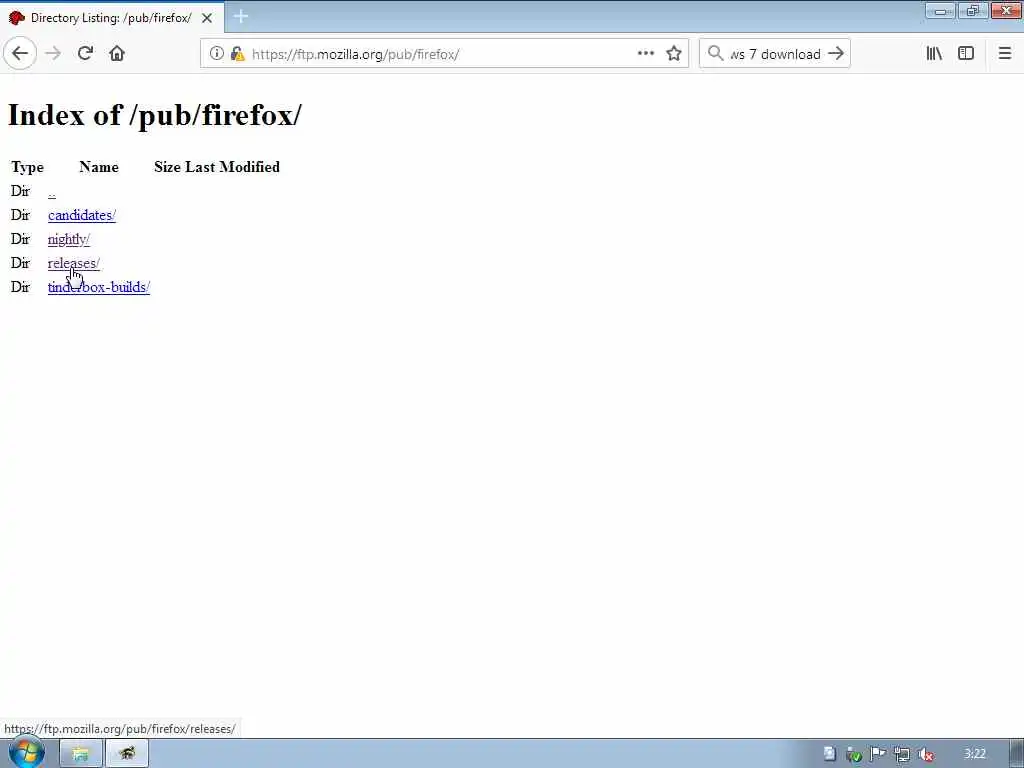Click the magnifier icon in search box

(x=716, y=54)
